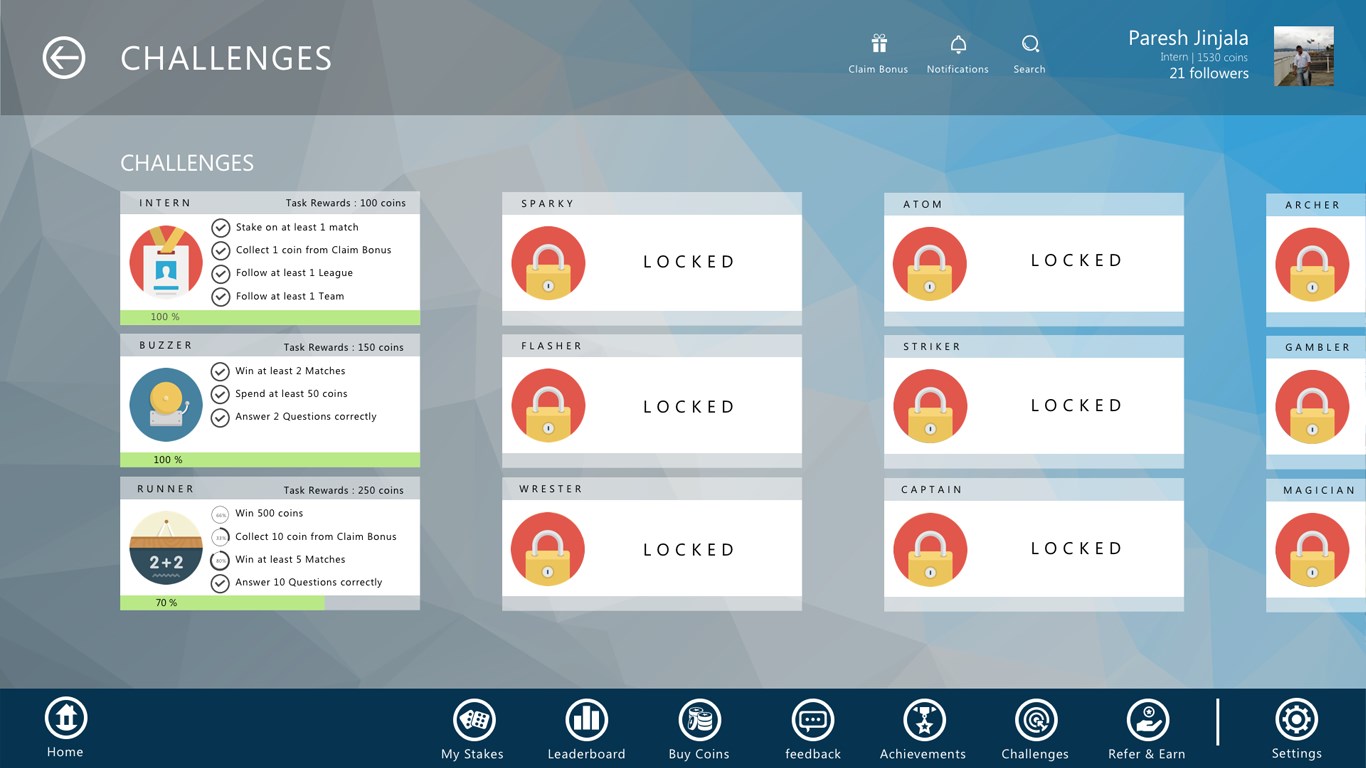
Task: Click the Atom lock icon
Action: pos(930,264)
